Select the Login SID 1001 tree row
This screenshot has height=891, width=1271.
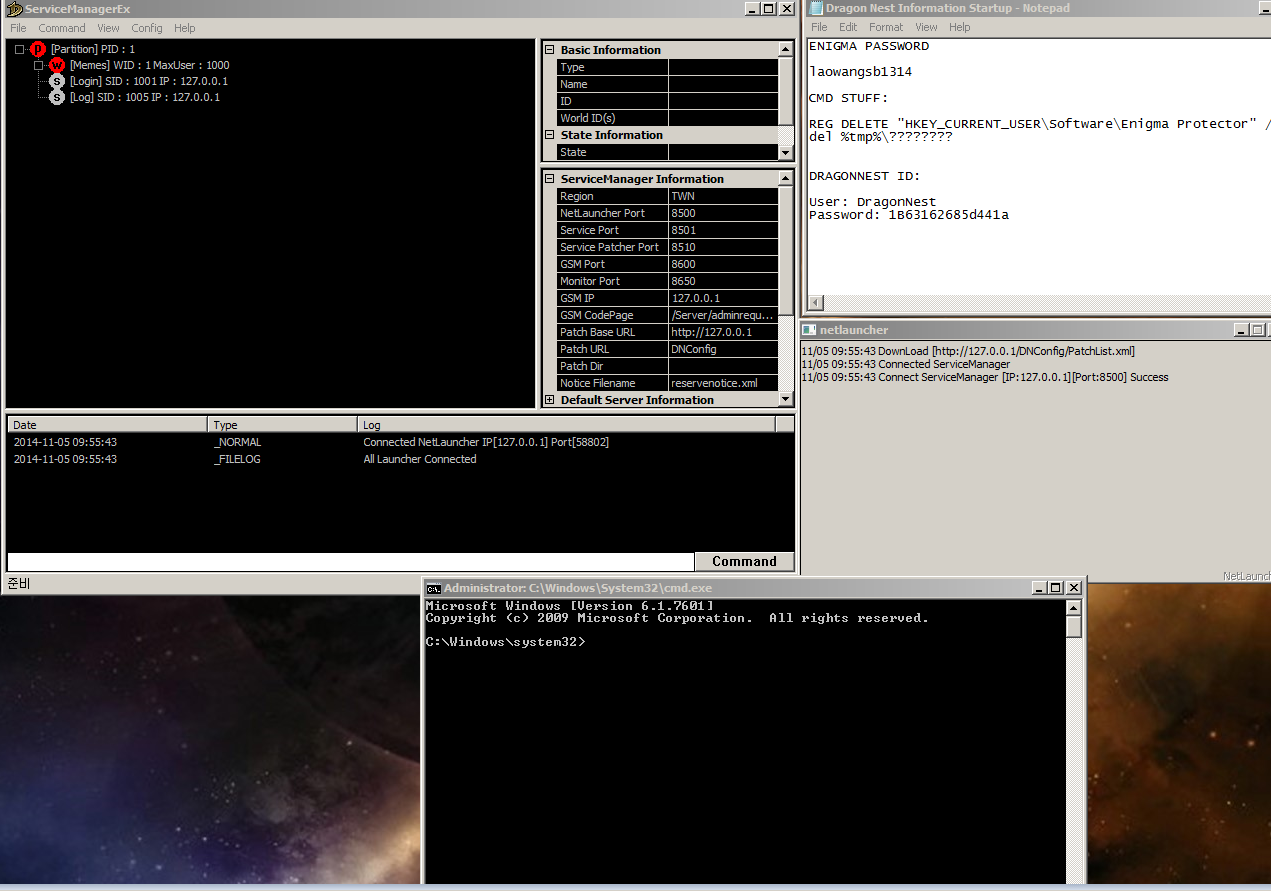click(x=149, y=81)
